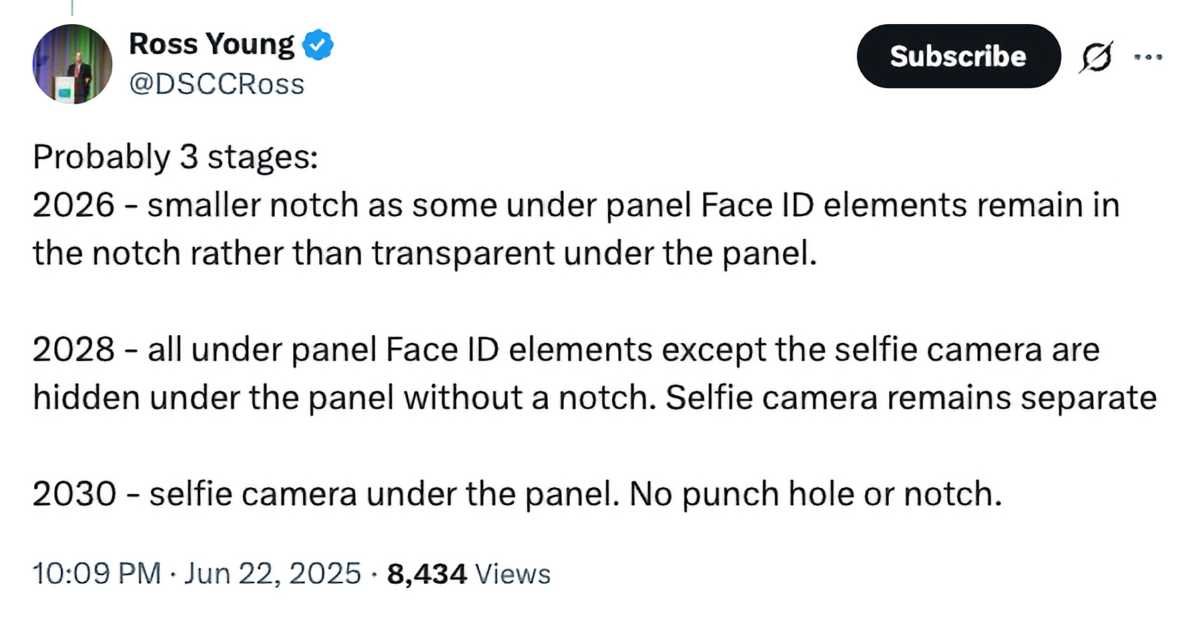Click the line 'the notch rather than transparent'

[425, 253]
